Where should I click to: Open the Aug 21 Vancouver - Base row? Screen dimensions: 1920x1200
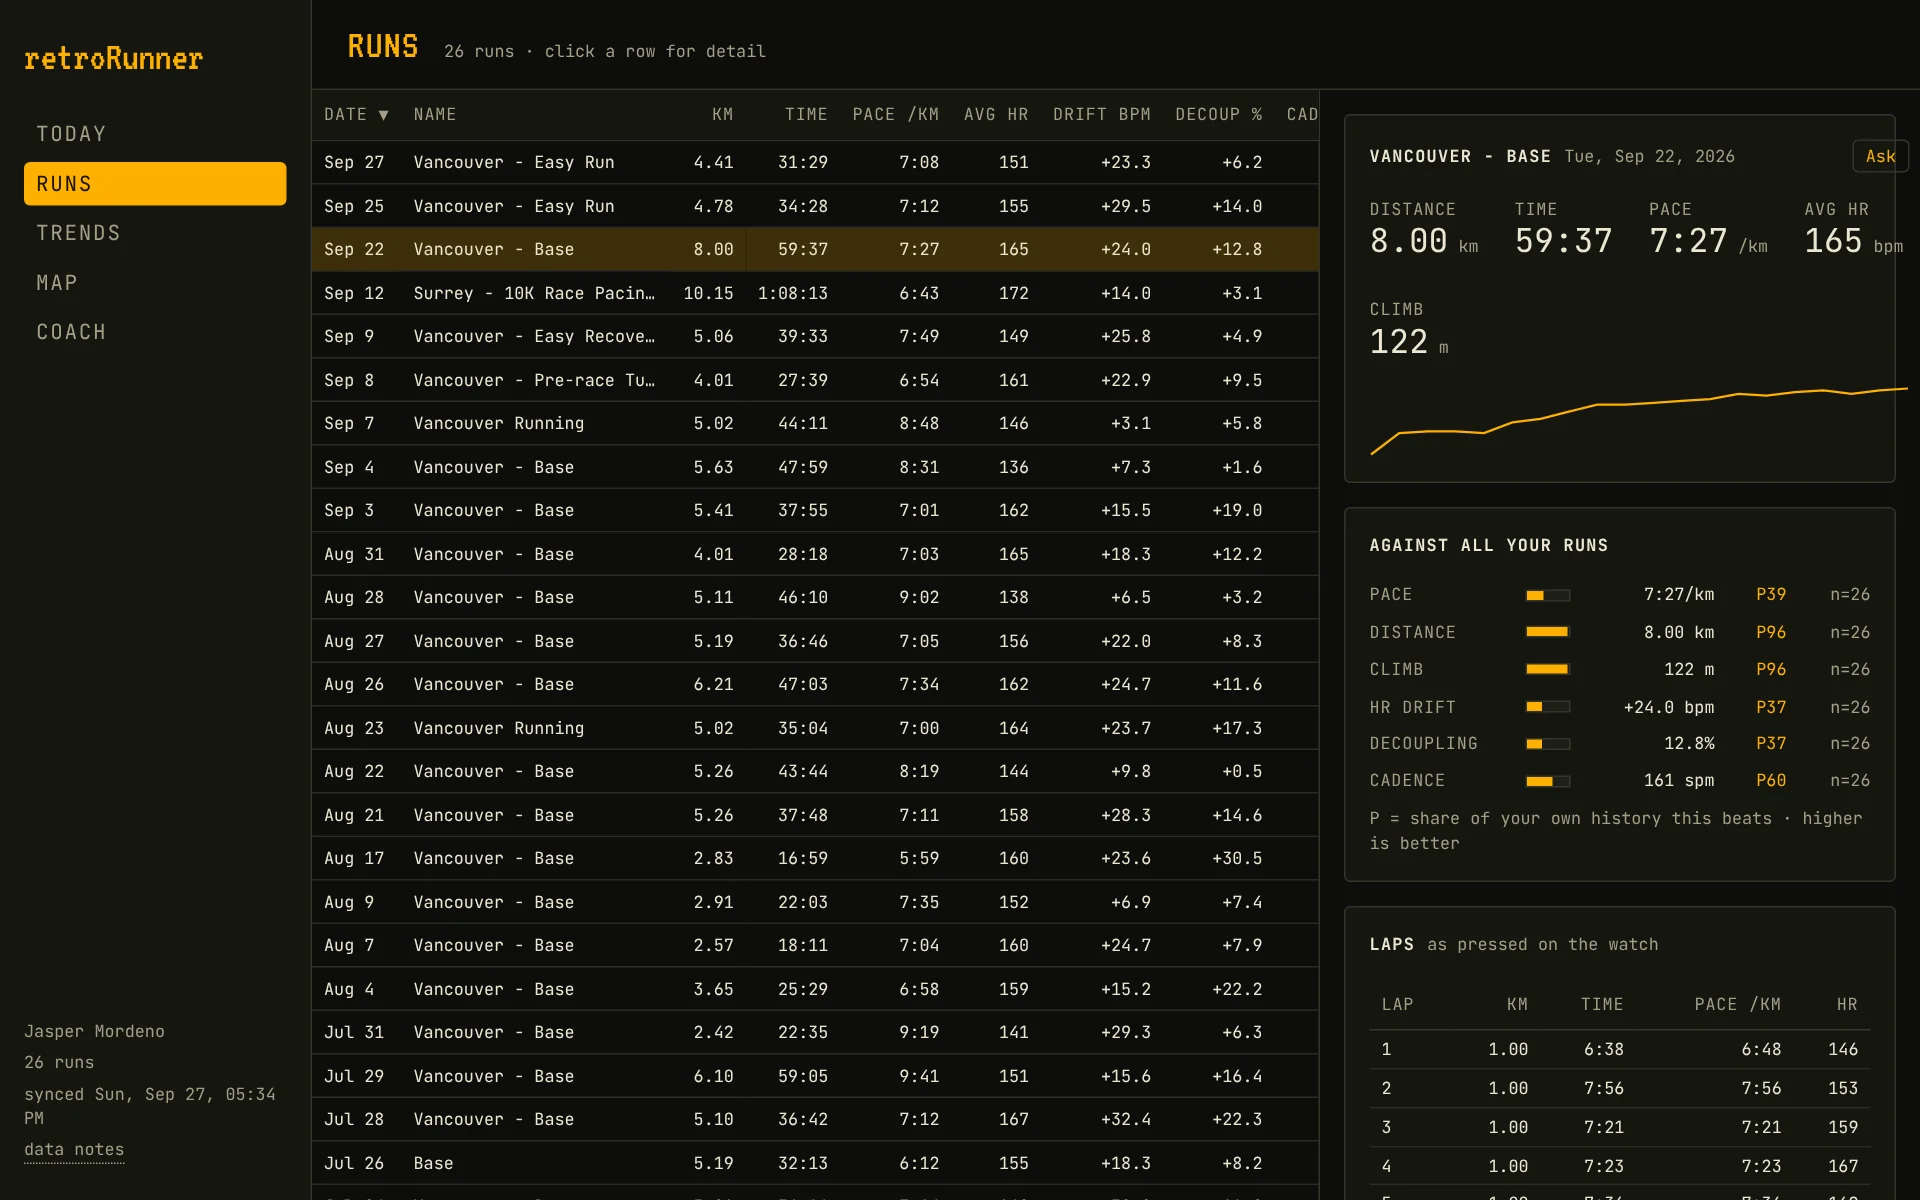[x=815, y=815]
